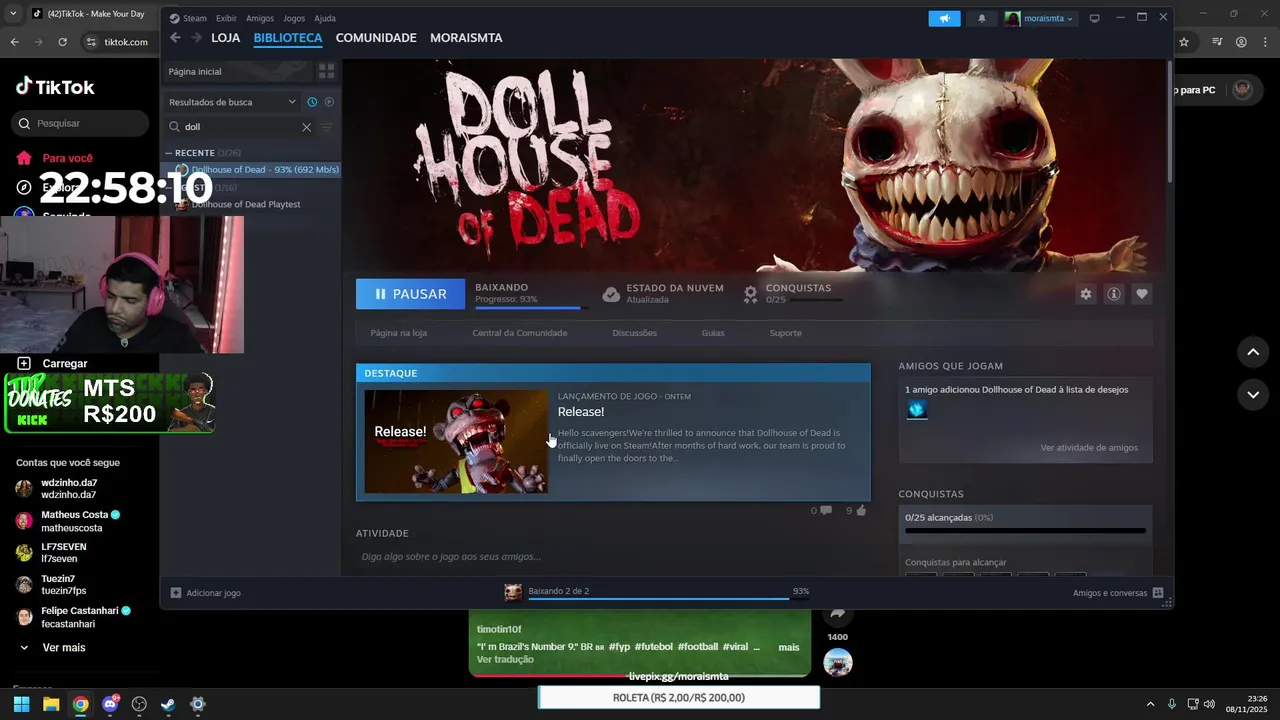Open Discord from taskbar
This screenshot has height=720, width=1280.
coord(110,704)
